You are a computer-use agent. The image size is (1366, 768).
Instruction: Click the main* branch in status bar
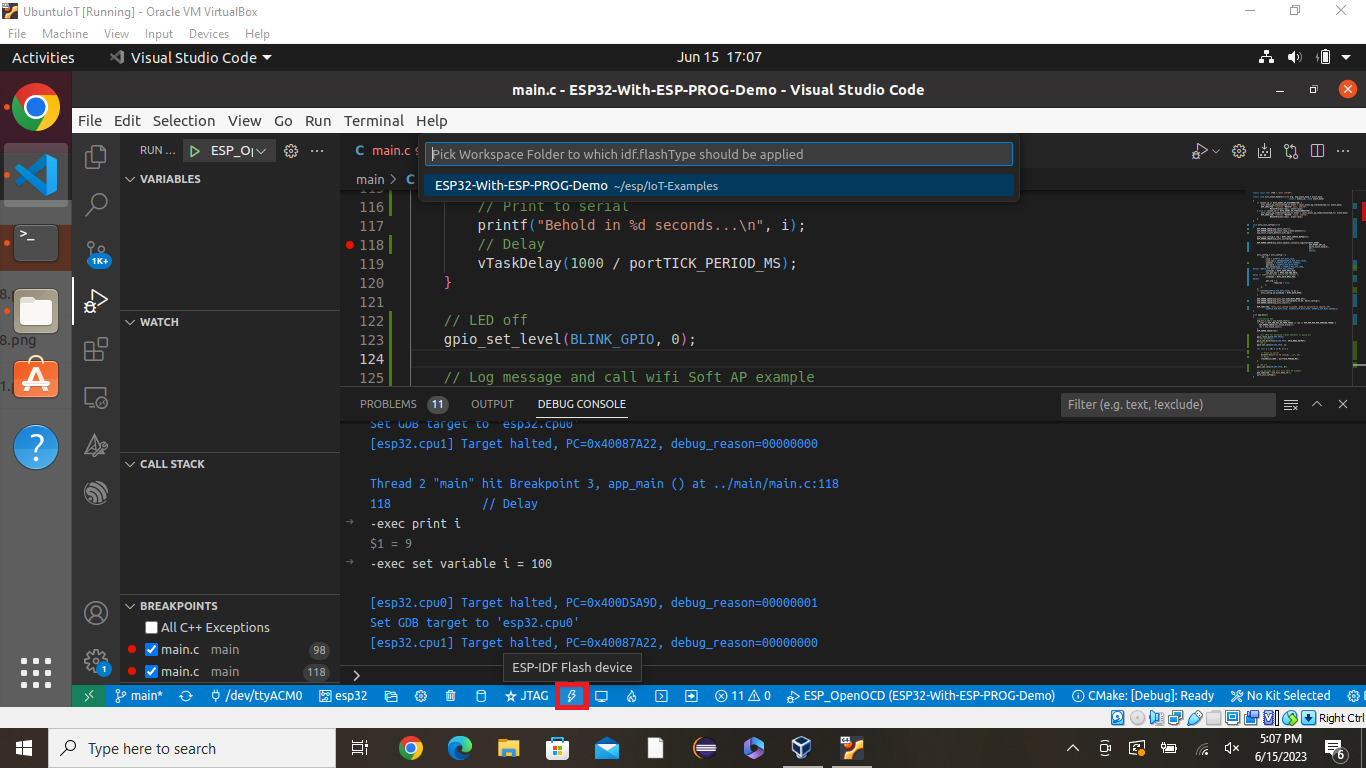[139, 696]
